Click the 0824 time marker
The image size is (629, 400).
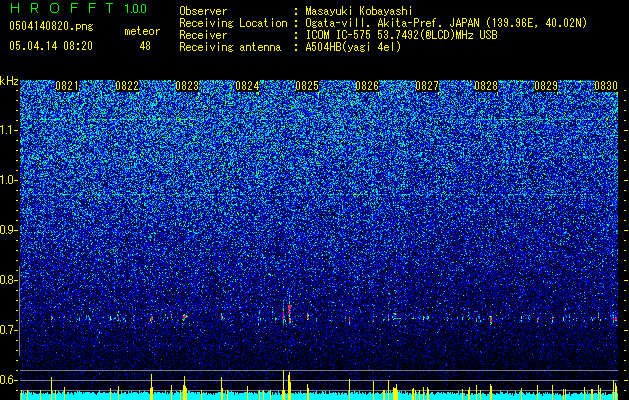[247, 86]
